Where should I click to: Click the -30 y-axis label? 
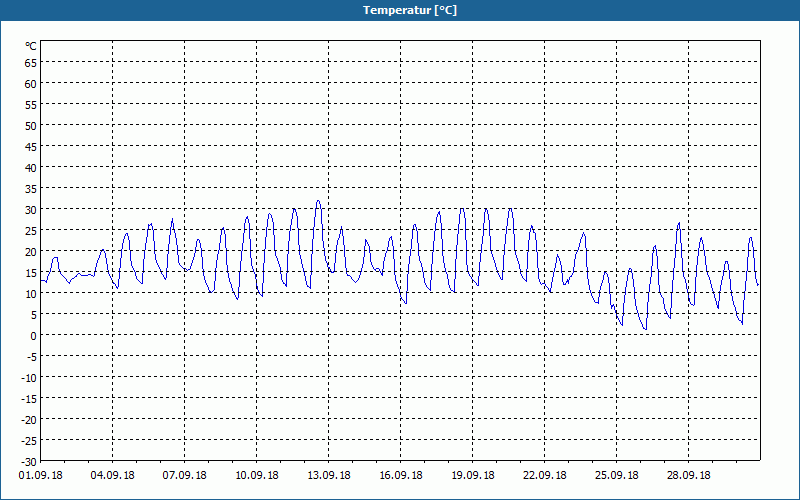(x=29, y=462)
